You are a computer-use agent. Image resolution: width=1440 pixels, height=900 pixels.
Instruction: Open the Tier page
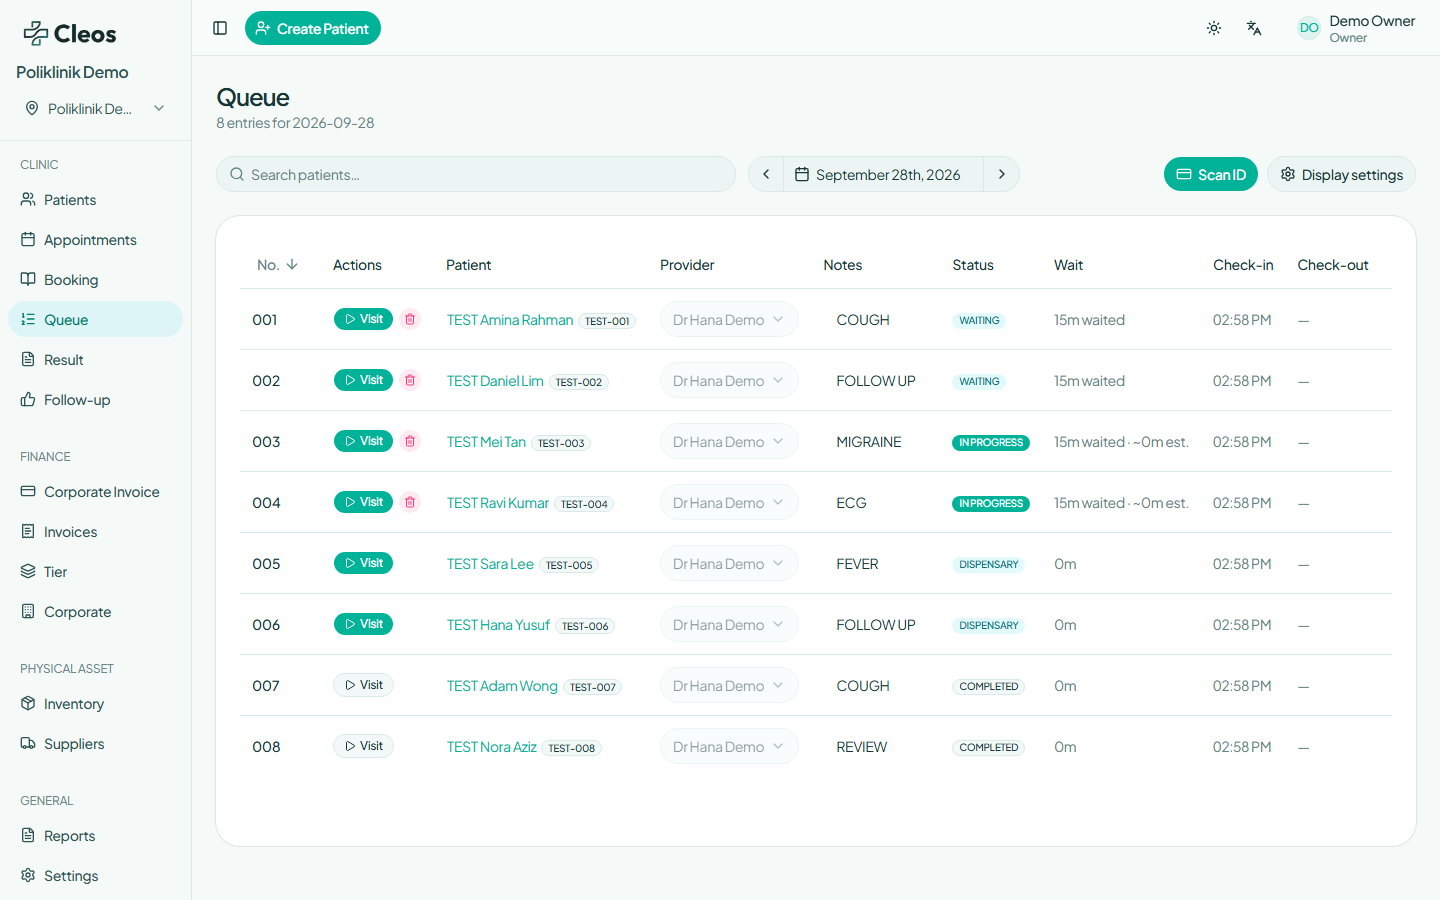coord(95,572)
